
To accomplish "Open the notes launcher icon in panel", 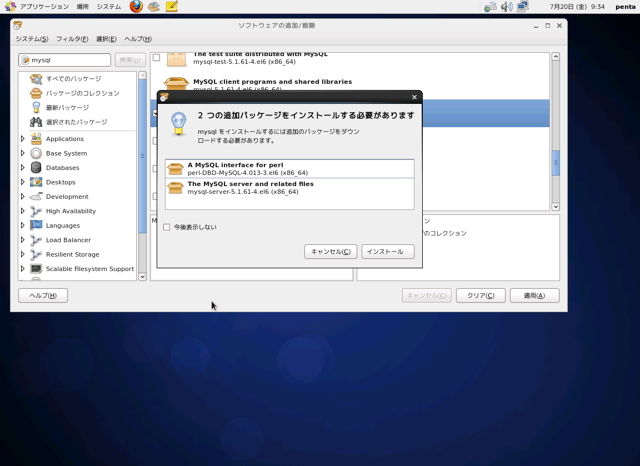I will [x=172, y=6].
